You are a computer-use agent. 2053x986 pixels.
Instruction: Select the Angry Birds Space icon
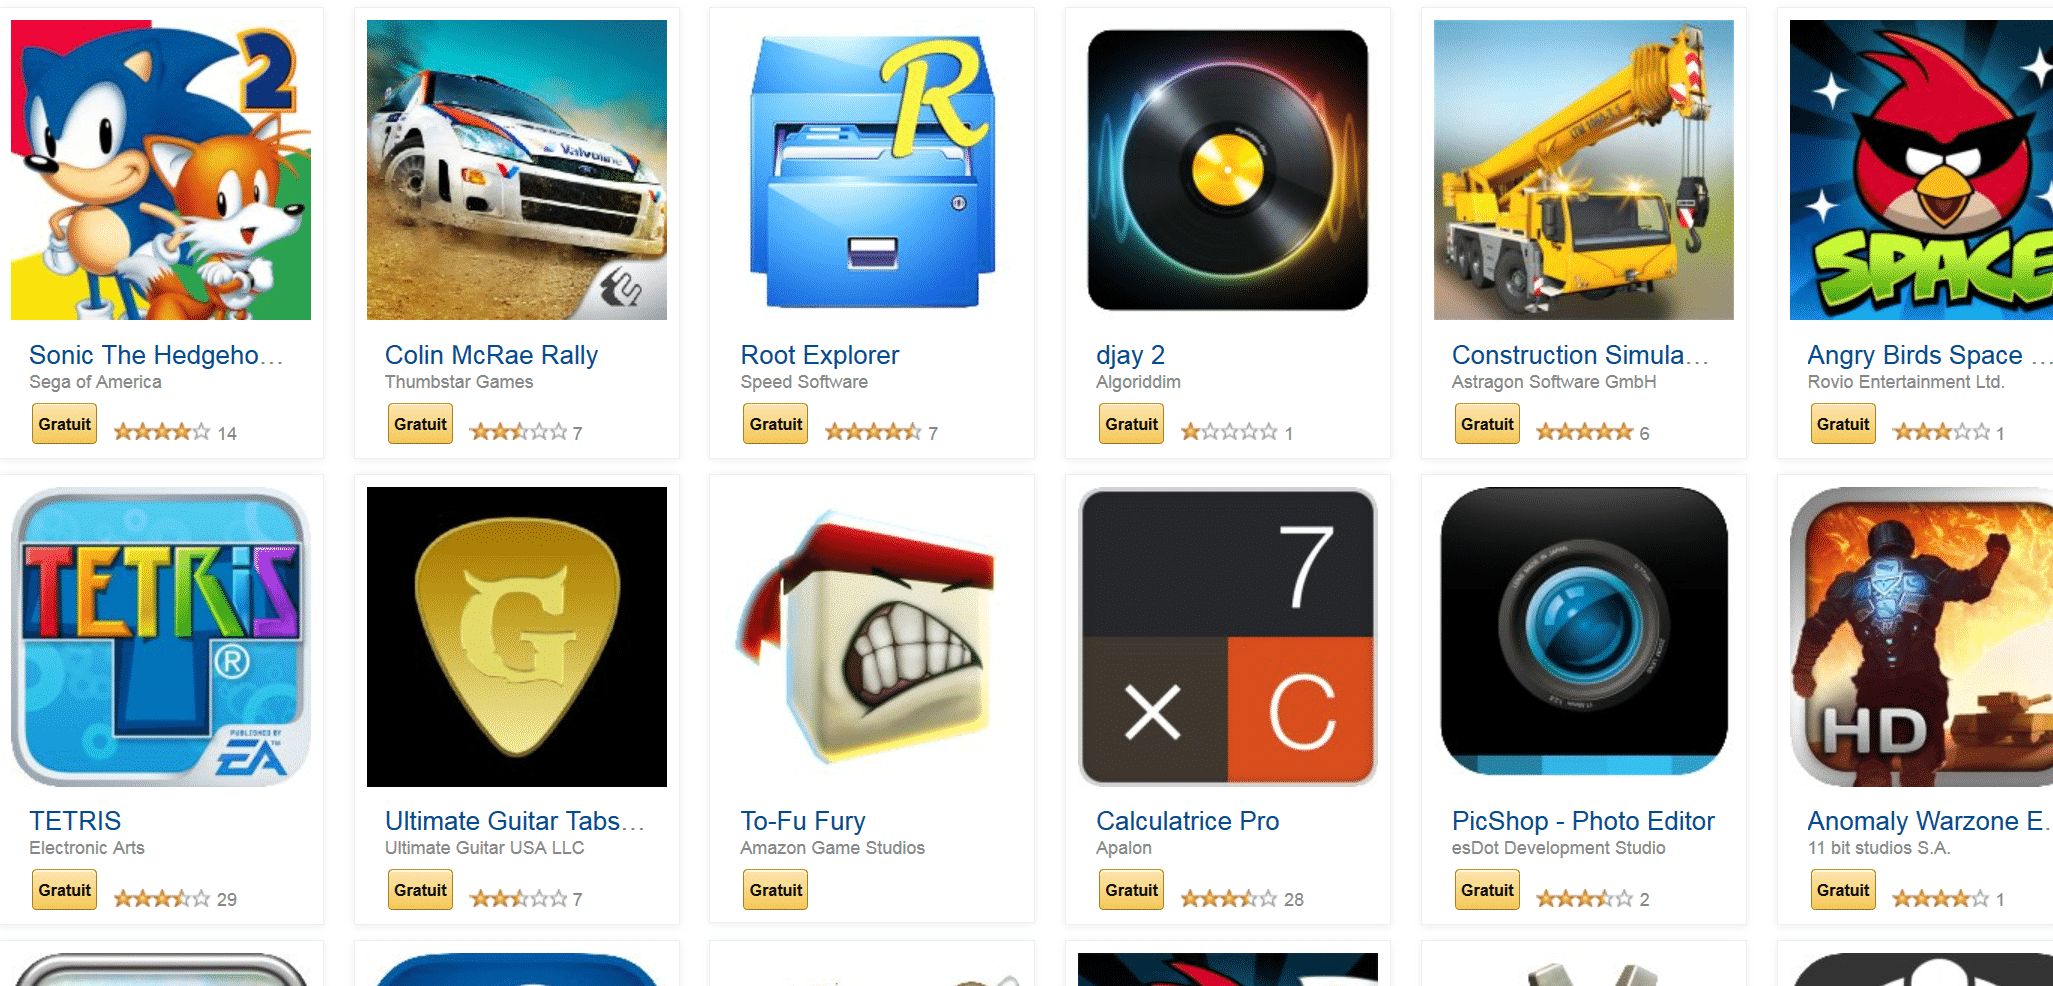[x=1921, y=170]
